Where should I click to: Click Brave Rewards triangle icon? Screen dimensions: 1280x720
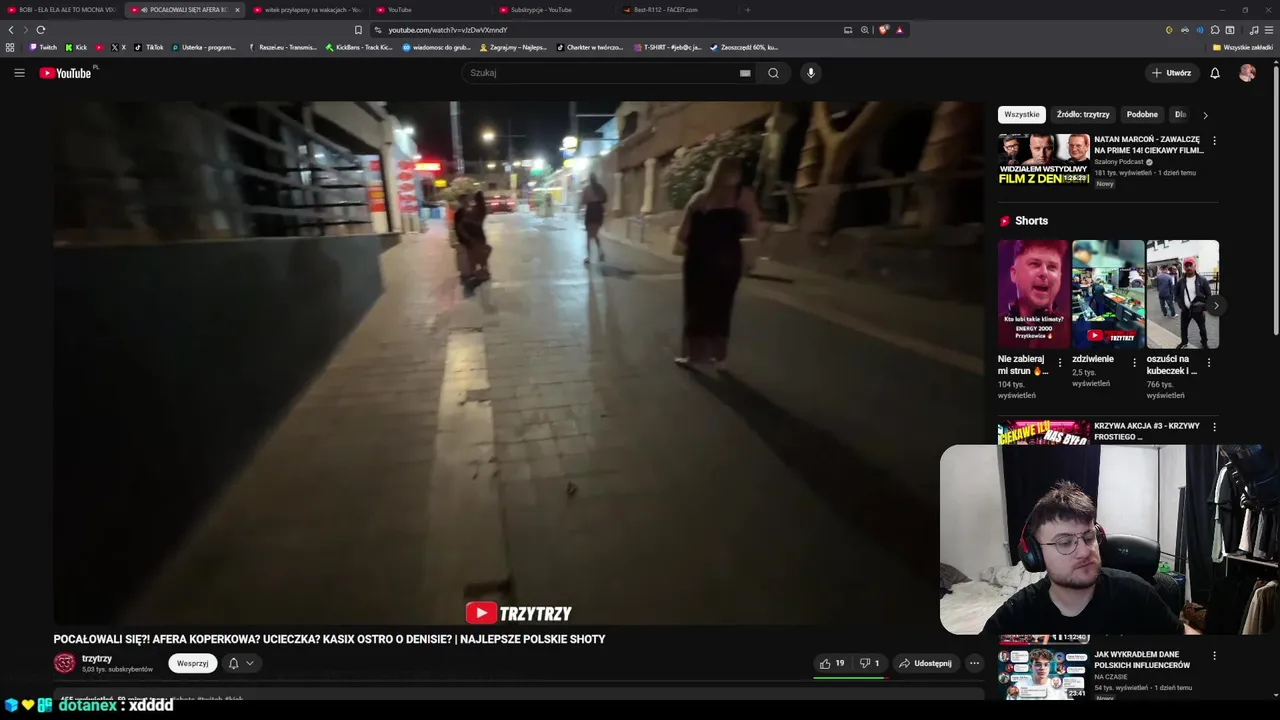(899, 30)
